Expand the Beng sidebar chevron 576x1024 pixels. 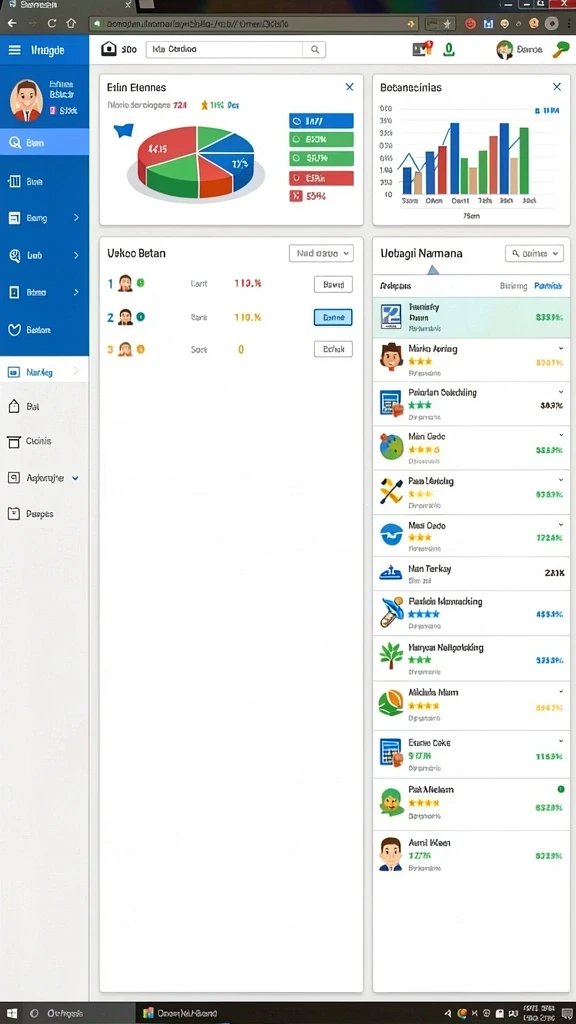coord(76,217)
